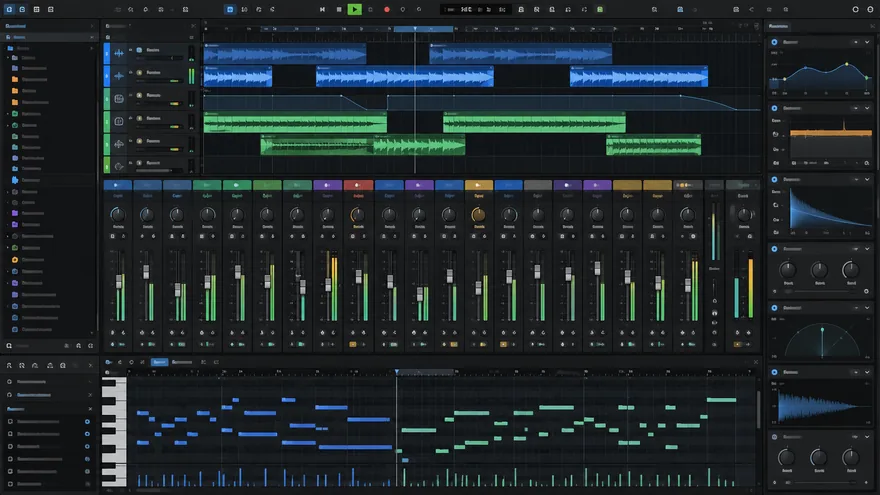
Task: Click the last circular icon at top-right corner
Action: (870, 10)
